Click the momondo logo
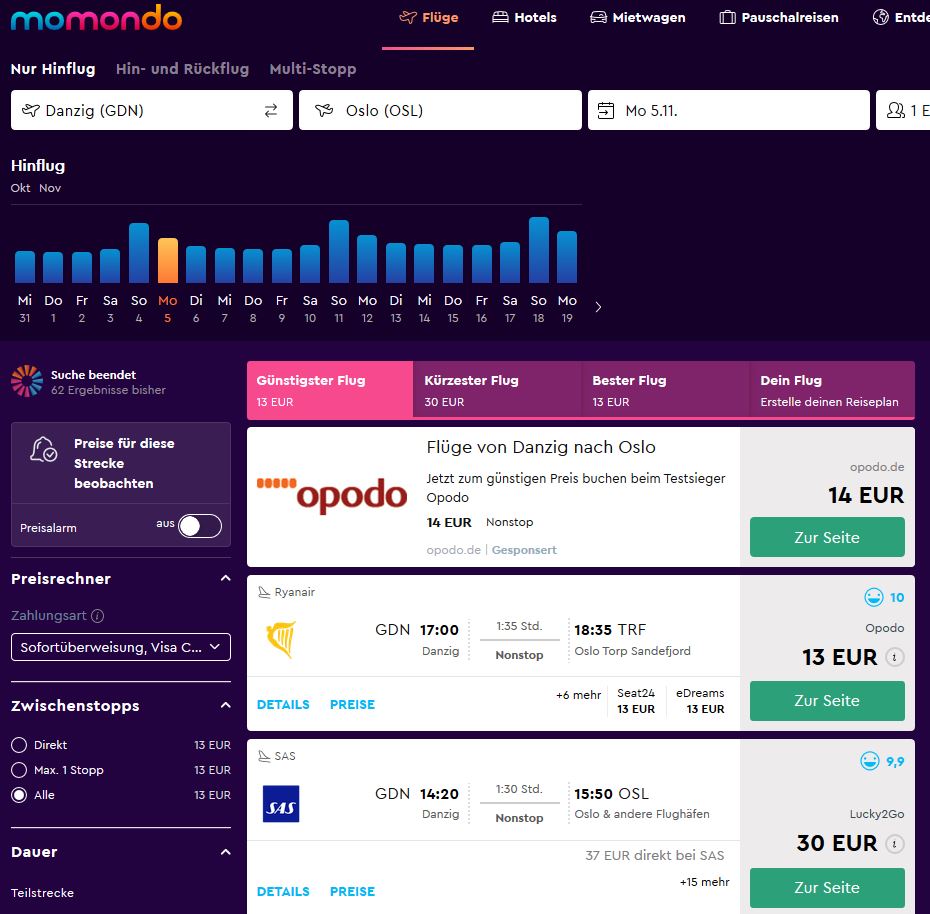The height and width of the screenshot is (914, 930). 96,18
